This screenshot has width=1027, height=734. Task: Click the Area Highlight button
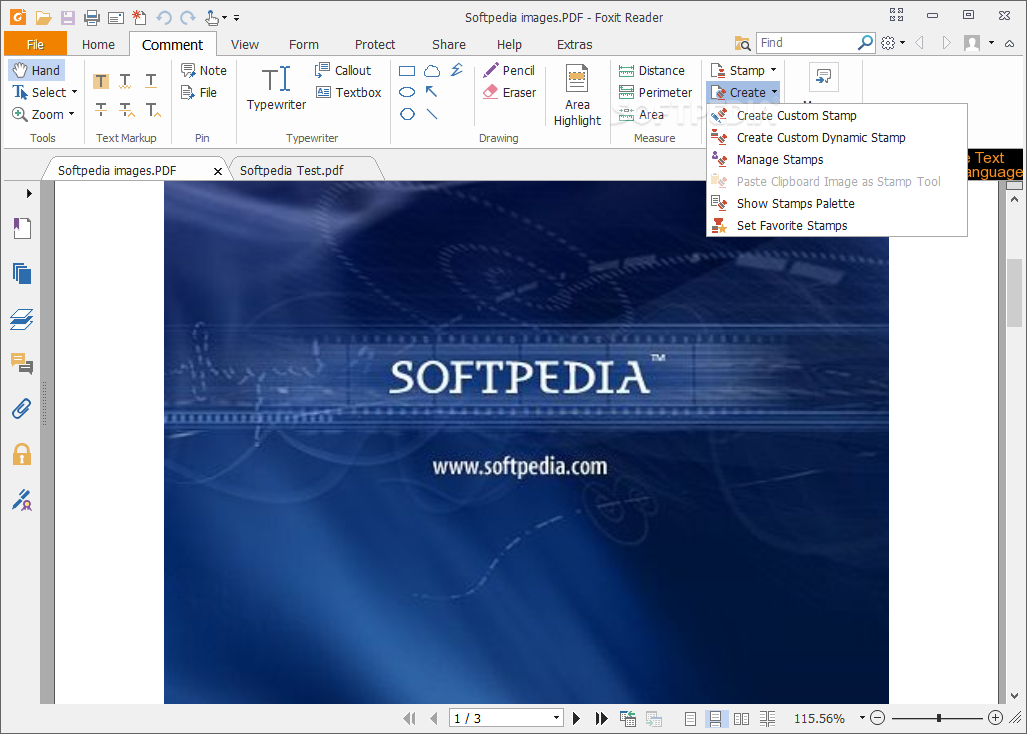(577, 95)
